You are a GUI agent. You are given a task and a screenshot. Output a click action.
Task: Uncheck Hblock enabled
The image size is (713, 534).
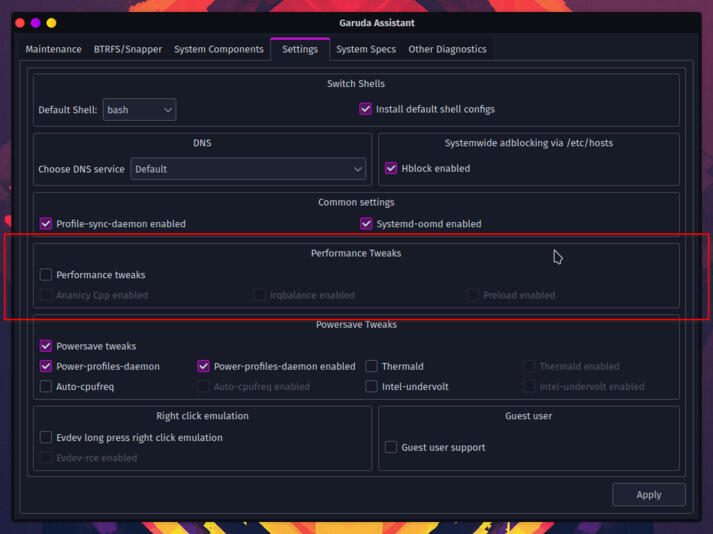coord(391,168)
